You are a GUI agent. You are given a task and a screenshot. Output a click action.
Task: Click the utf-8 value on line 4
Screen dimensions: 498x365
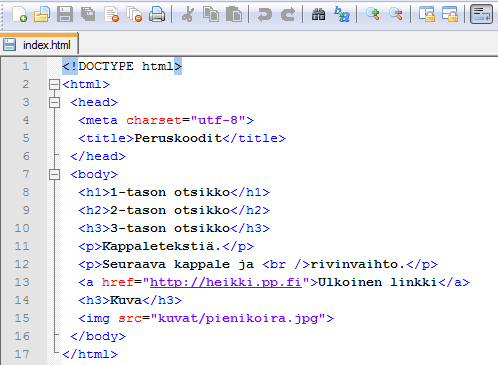218,120
